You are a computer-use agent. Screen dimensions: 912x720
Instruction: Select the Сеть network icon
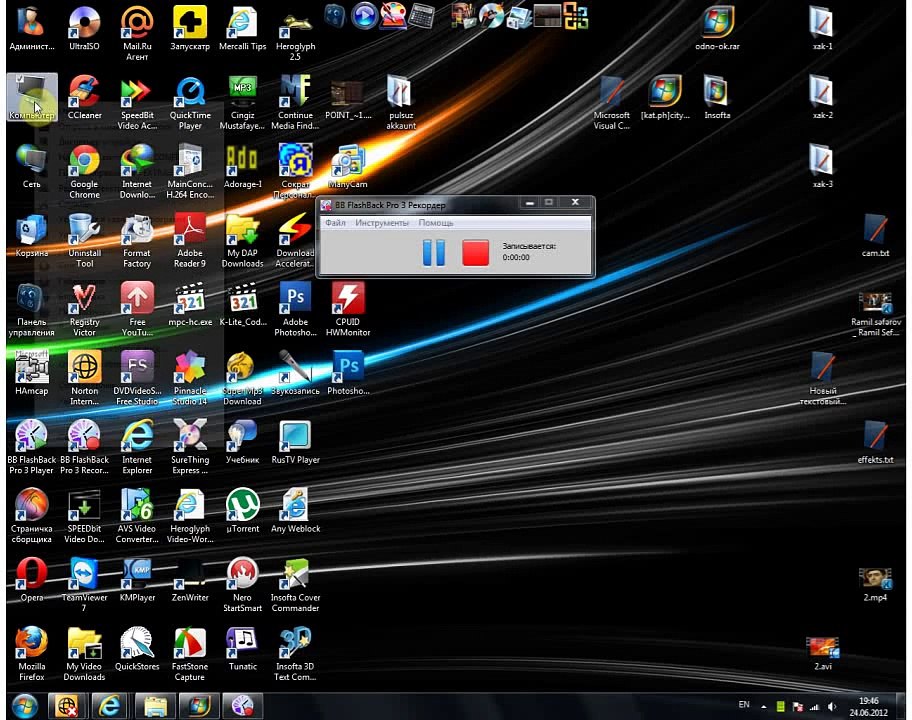[x=31, y=167]
